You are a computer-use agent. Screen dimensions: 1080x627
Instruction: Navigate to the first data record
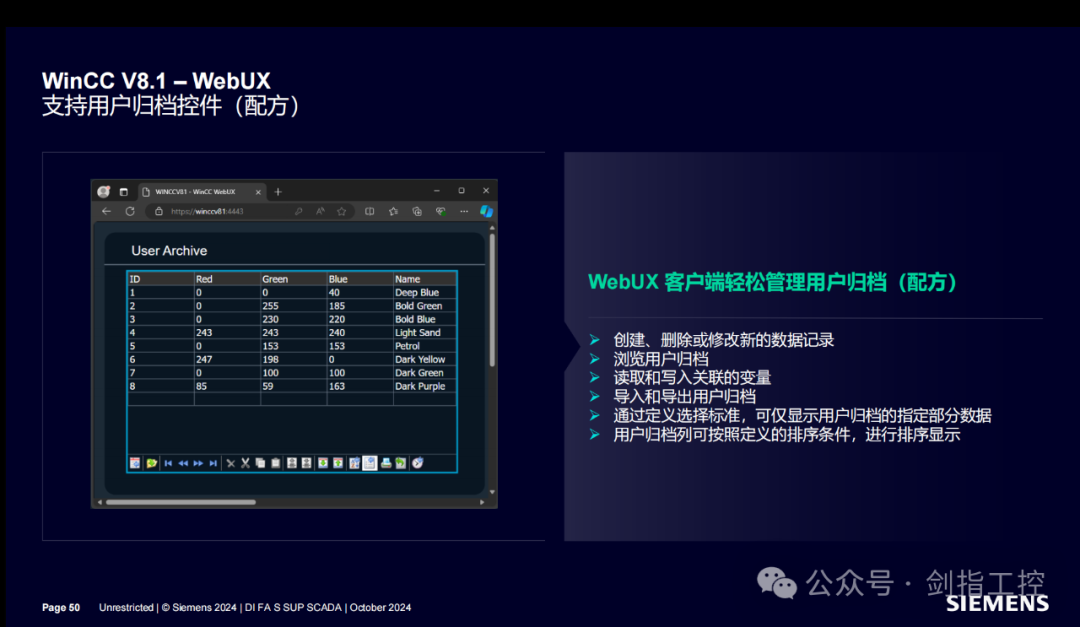[167, 463]
